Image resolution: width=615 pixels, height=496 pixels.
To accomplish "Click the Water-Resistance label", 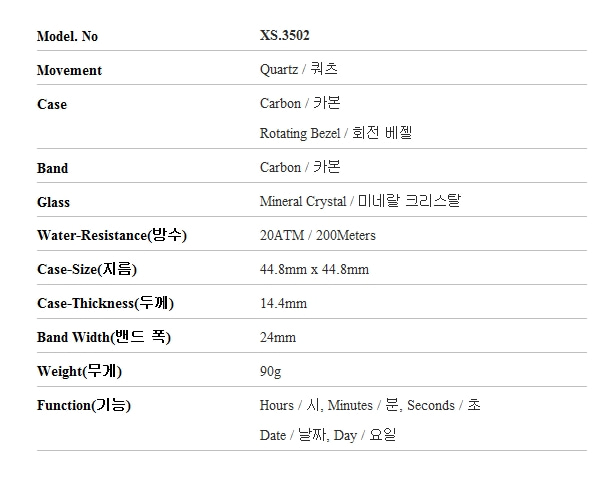I will click(x=111, y=236).
